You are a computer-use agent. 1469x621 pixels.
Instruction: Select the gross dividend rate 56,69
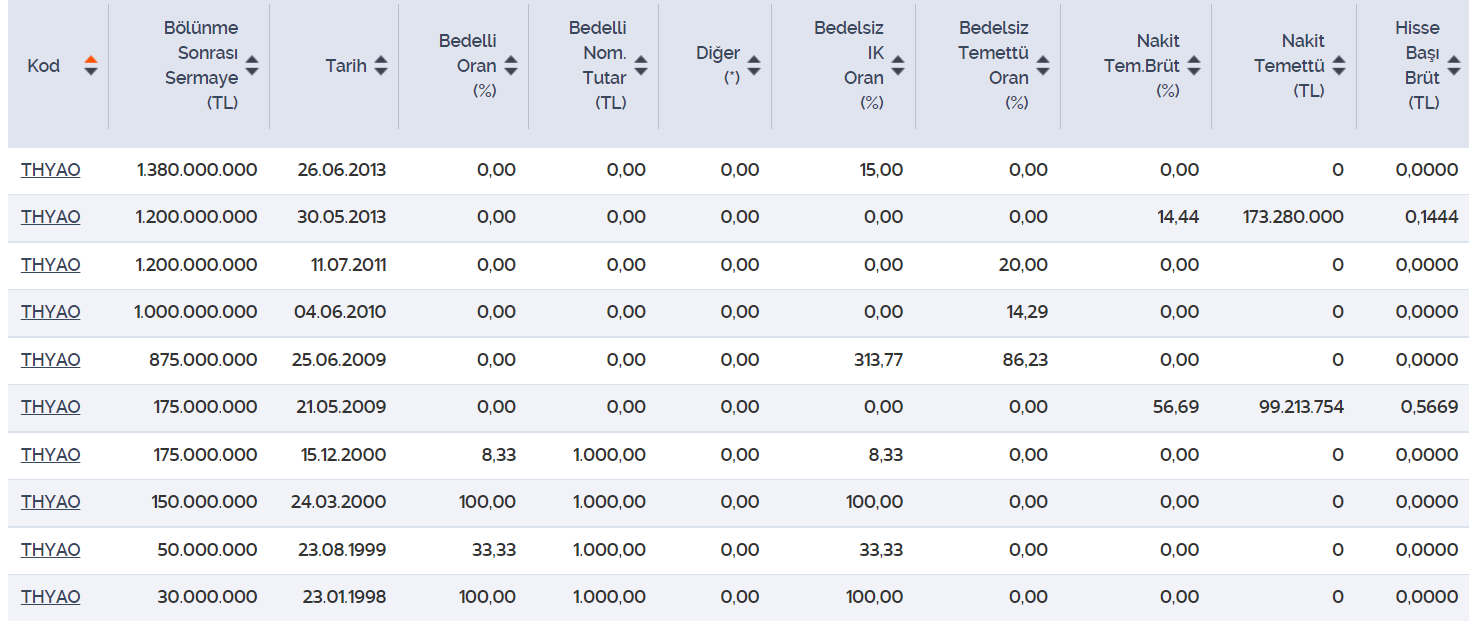1177,407
